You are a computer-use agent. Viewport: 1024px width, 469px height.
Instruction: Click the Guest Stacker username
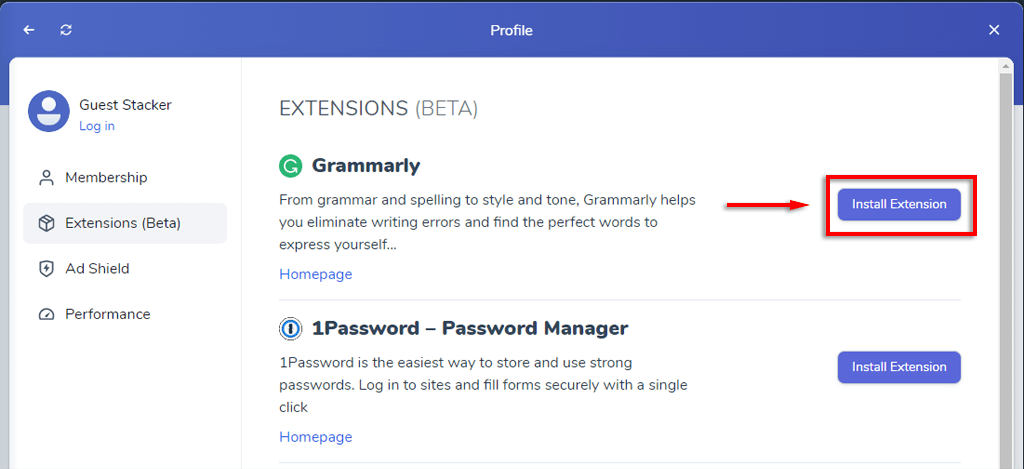point(125,105)
